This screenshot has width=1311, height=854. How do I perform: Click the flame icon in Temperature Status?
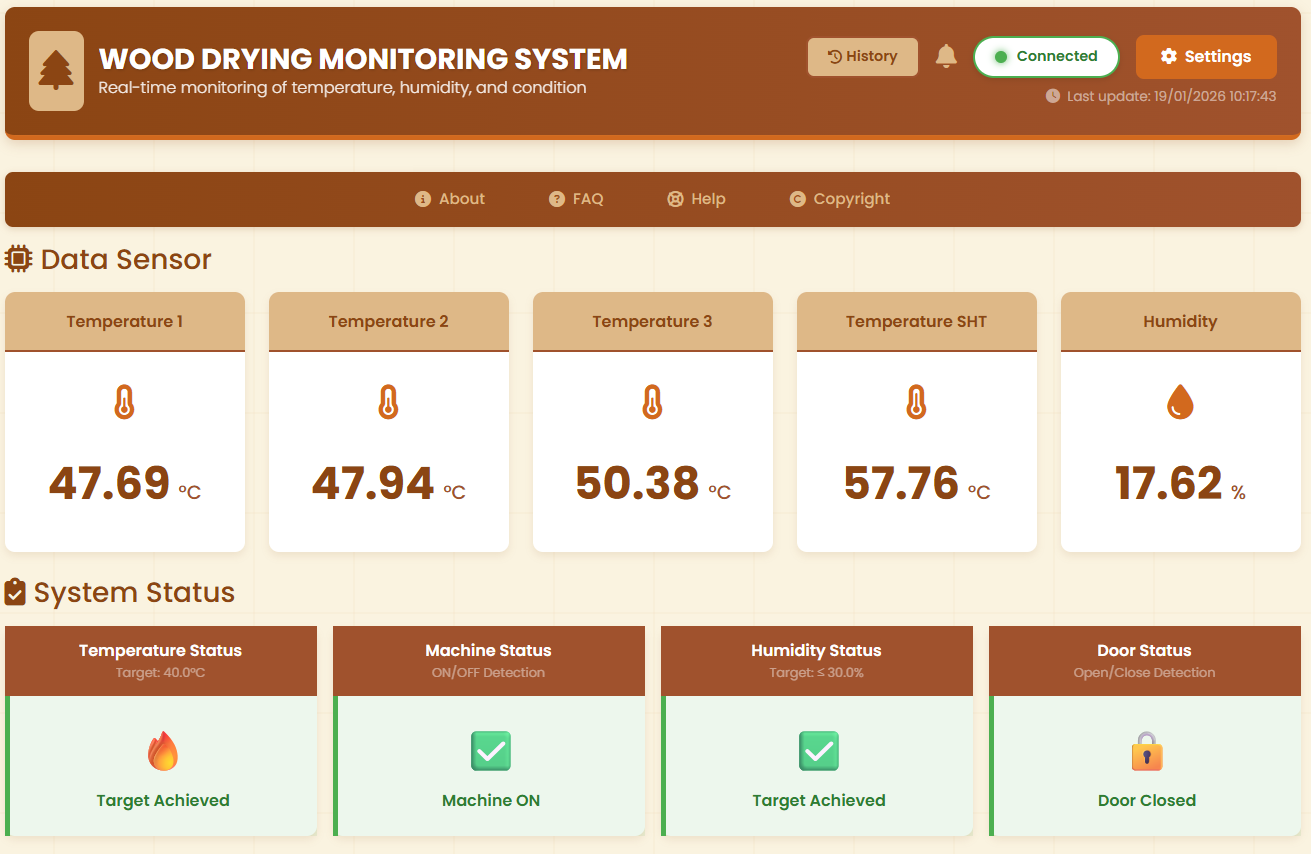pyautogui.click(x=163, y=751)
